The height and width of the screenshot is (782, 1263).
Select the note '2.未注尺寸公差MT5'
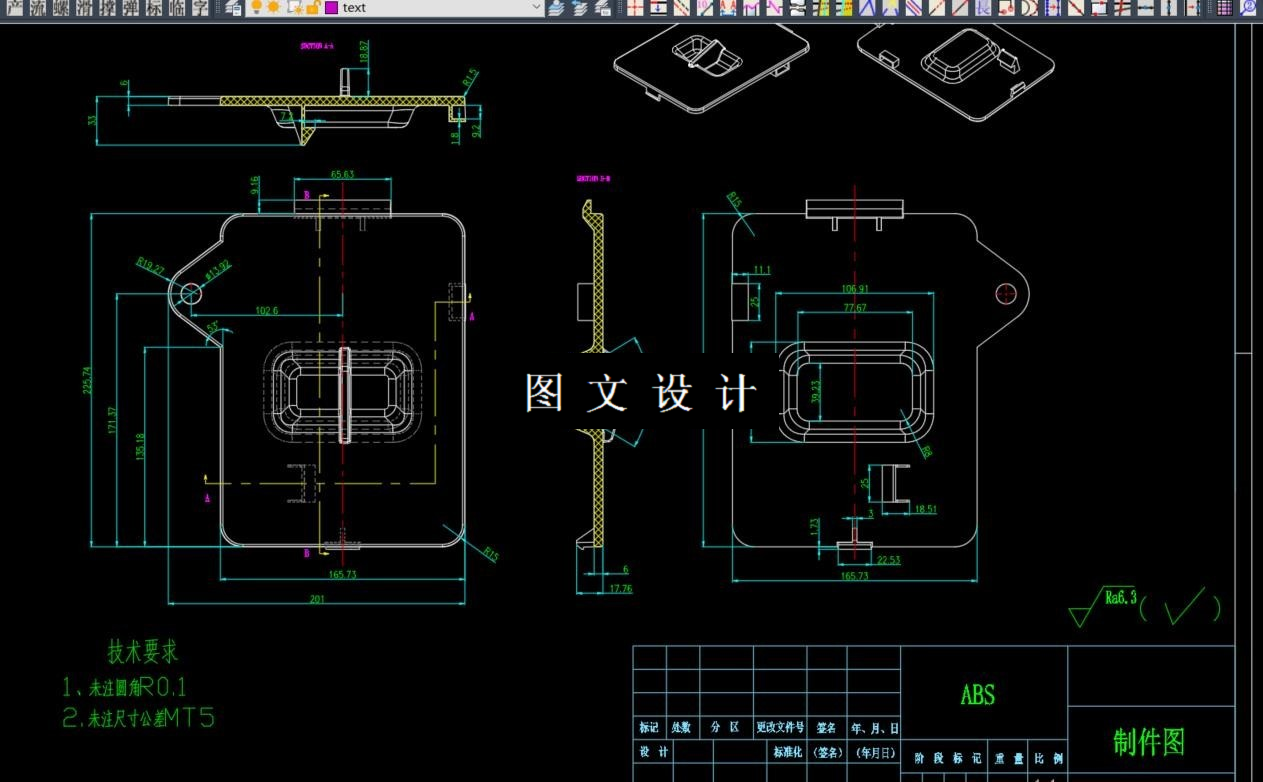(139, 718)
